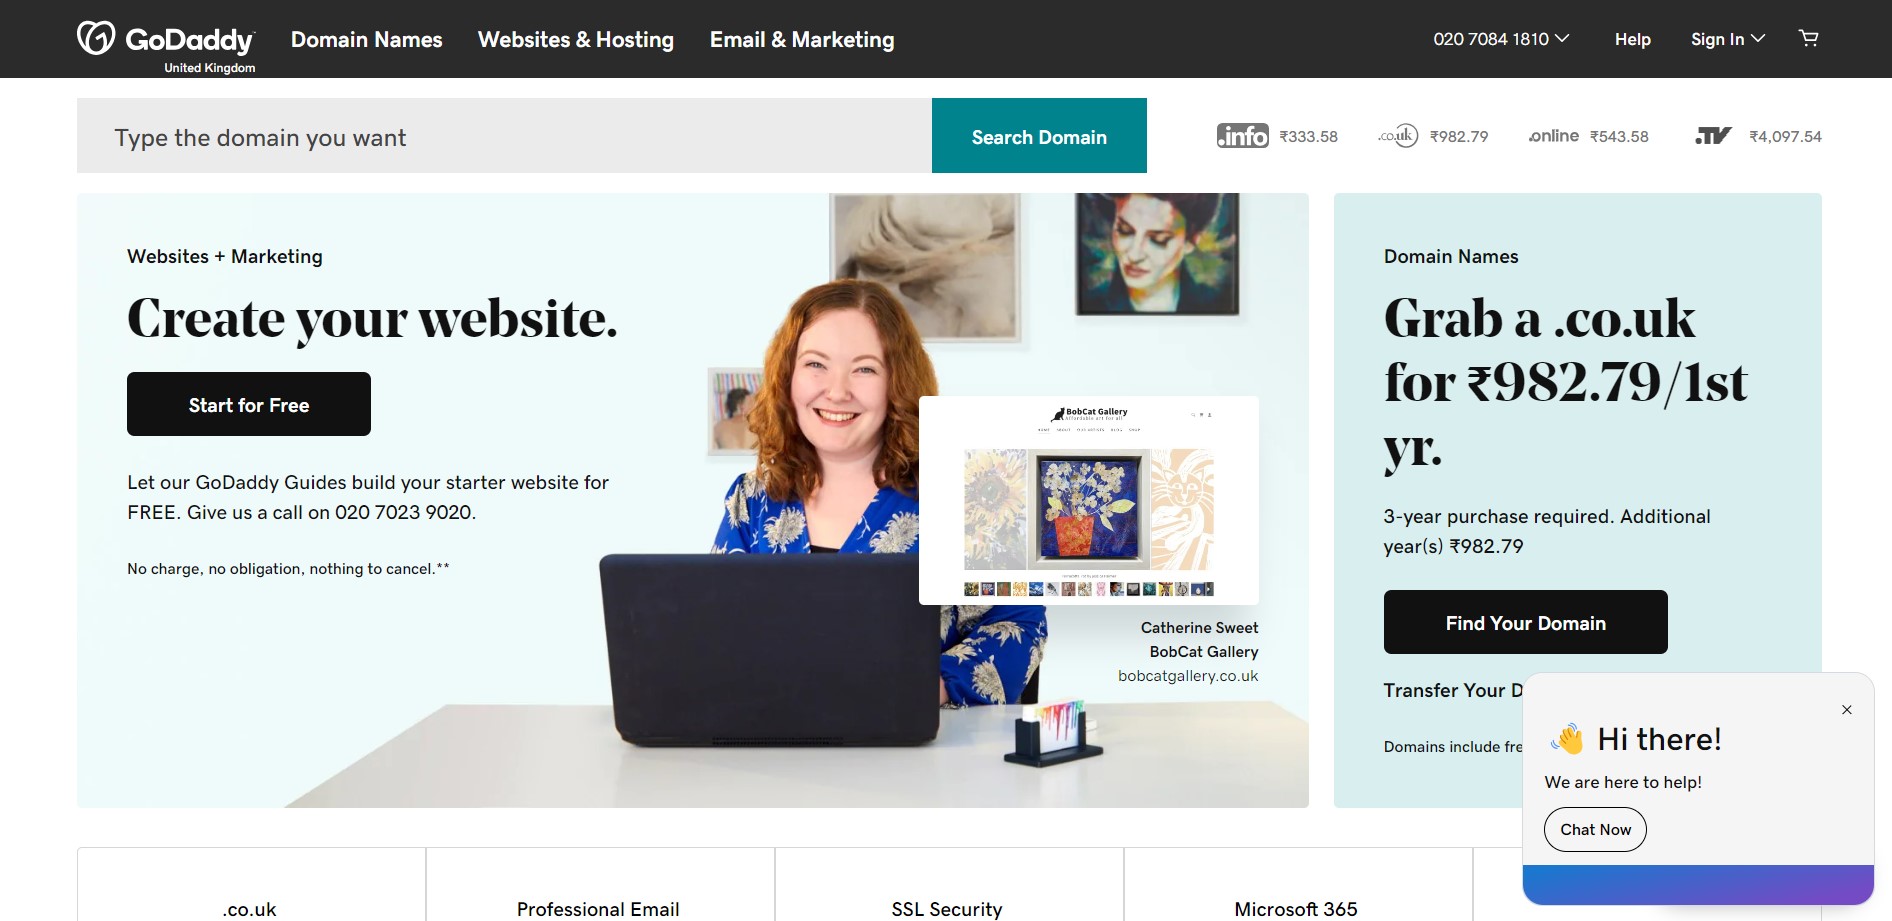This screenshot has width=1892, height=921.
Task: Open the BobCat Gallery website preview thumbnail
Action: (1089, 500)
